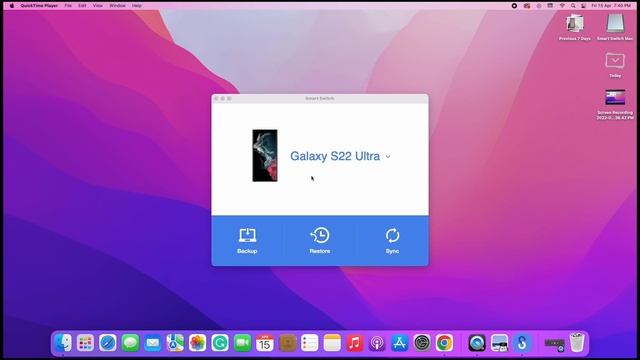Switch to QuickTime Player in the dock
The image size is (640, 360).
[x=477, y=343]
